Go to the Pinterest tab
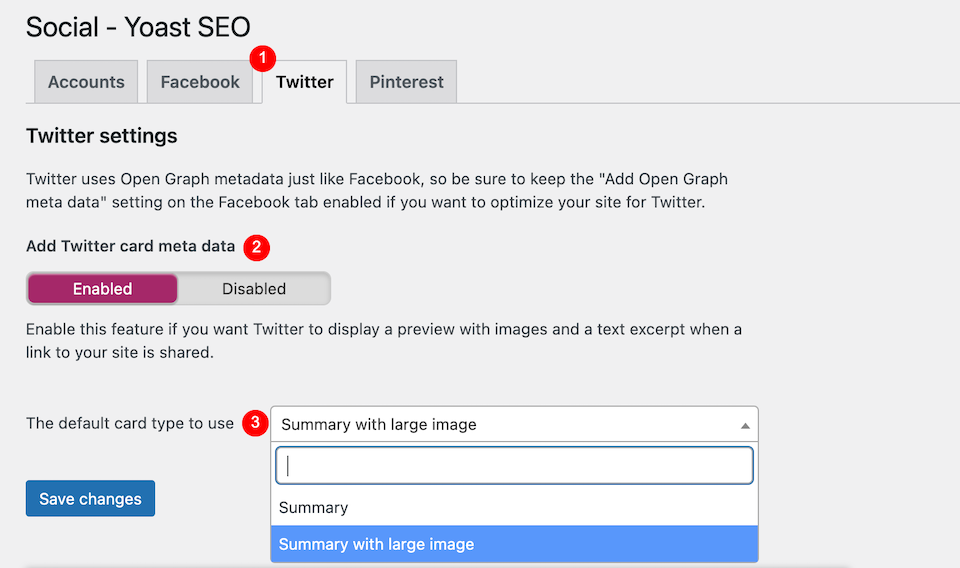The image size is (960, 568). pos(406,82)
